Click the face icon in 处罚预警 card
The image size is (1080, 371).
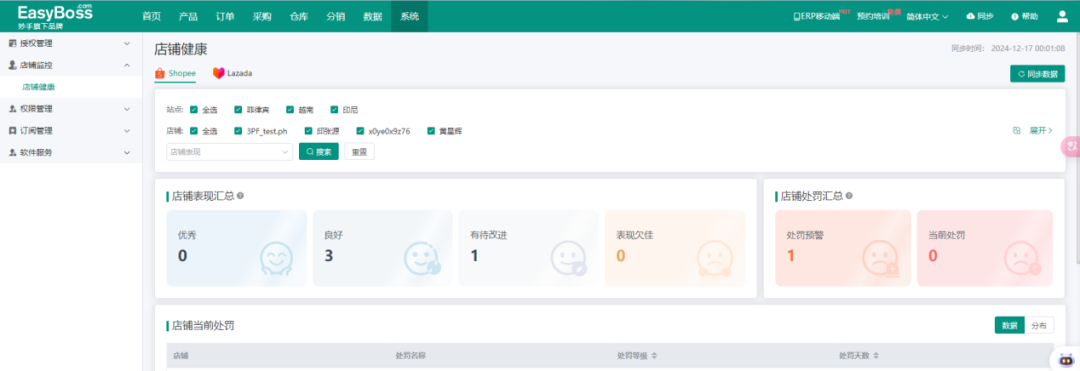point(881,259)
